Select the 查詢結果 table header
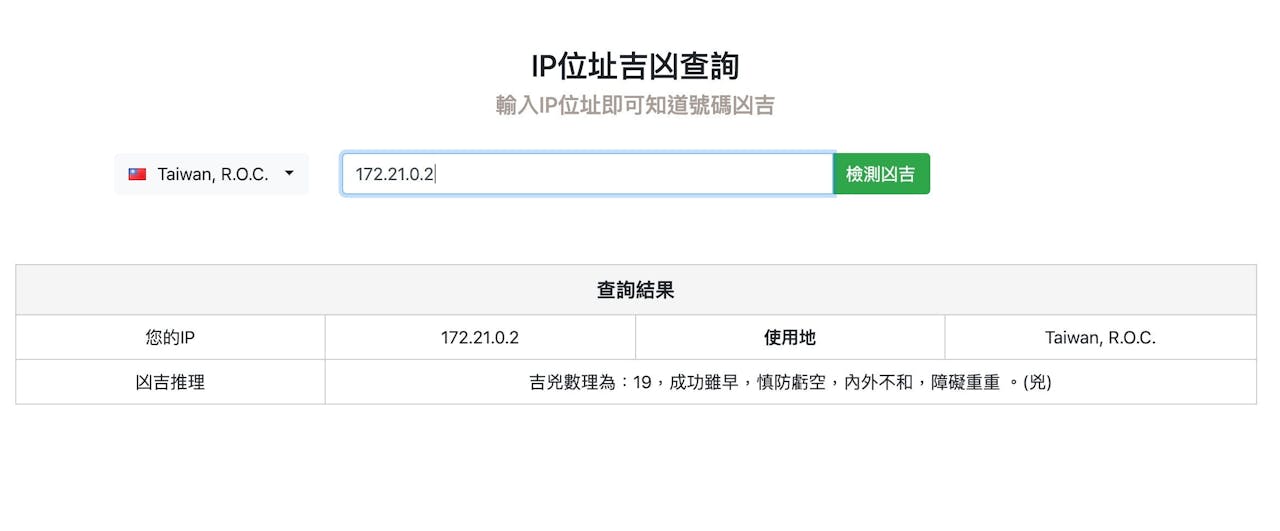This screenshot has height=531, width=1280. pos(636,290)
